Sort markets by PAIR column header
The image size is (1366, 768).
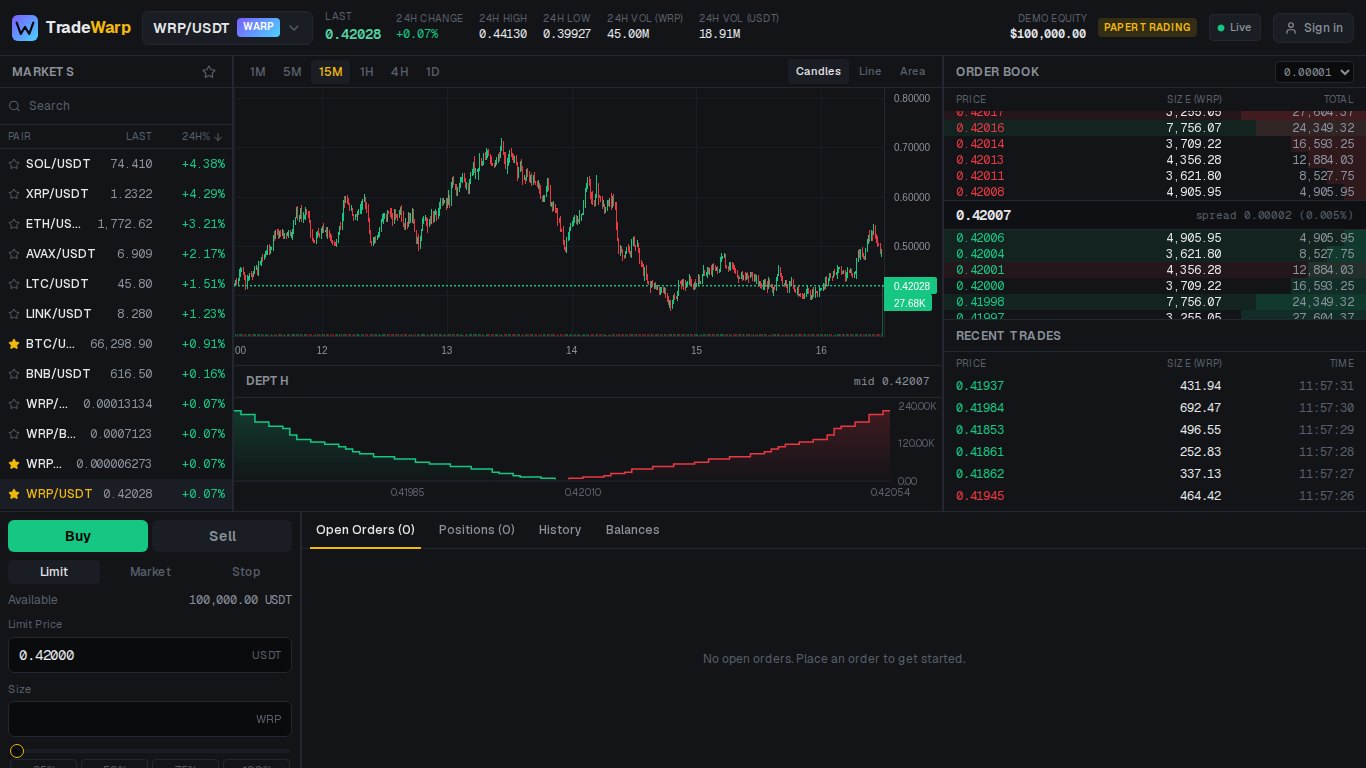coord(19,136)
